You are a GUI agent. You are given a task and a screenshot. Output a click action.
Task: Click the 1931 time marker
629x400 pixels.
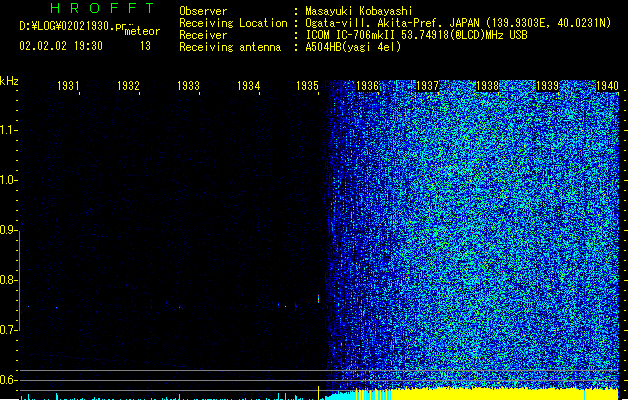[68, 86]
